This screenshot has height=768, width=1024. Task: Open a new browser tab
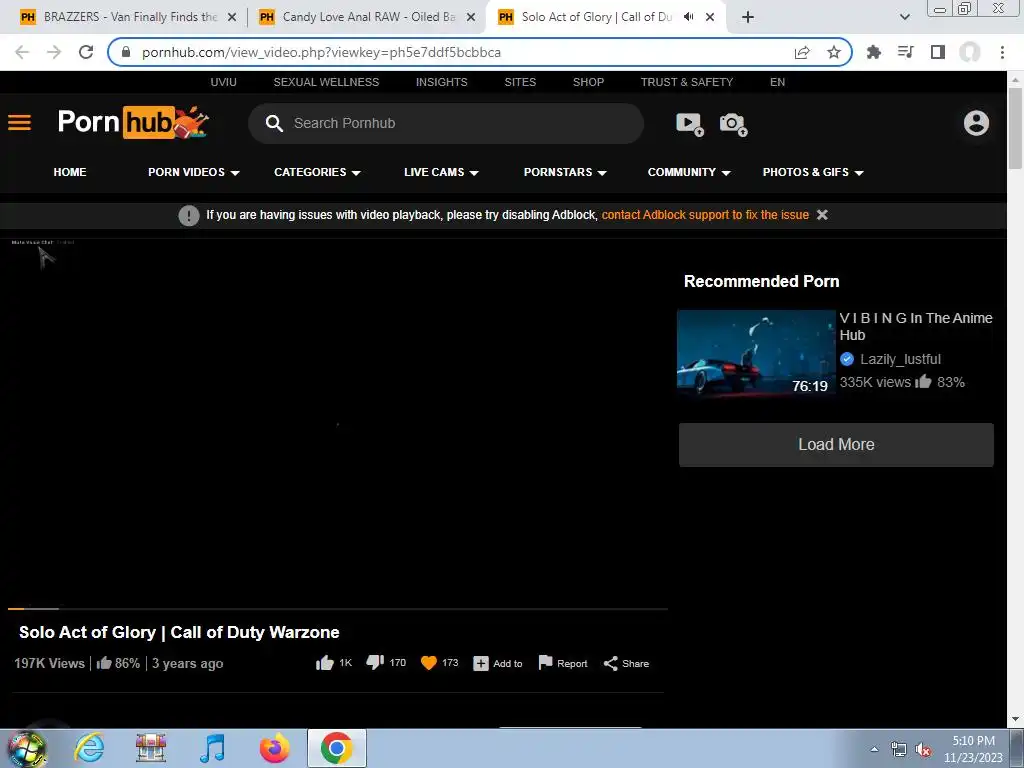pos(748,17)
